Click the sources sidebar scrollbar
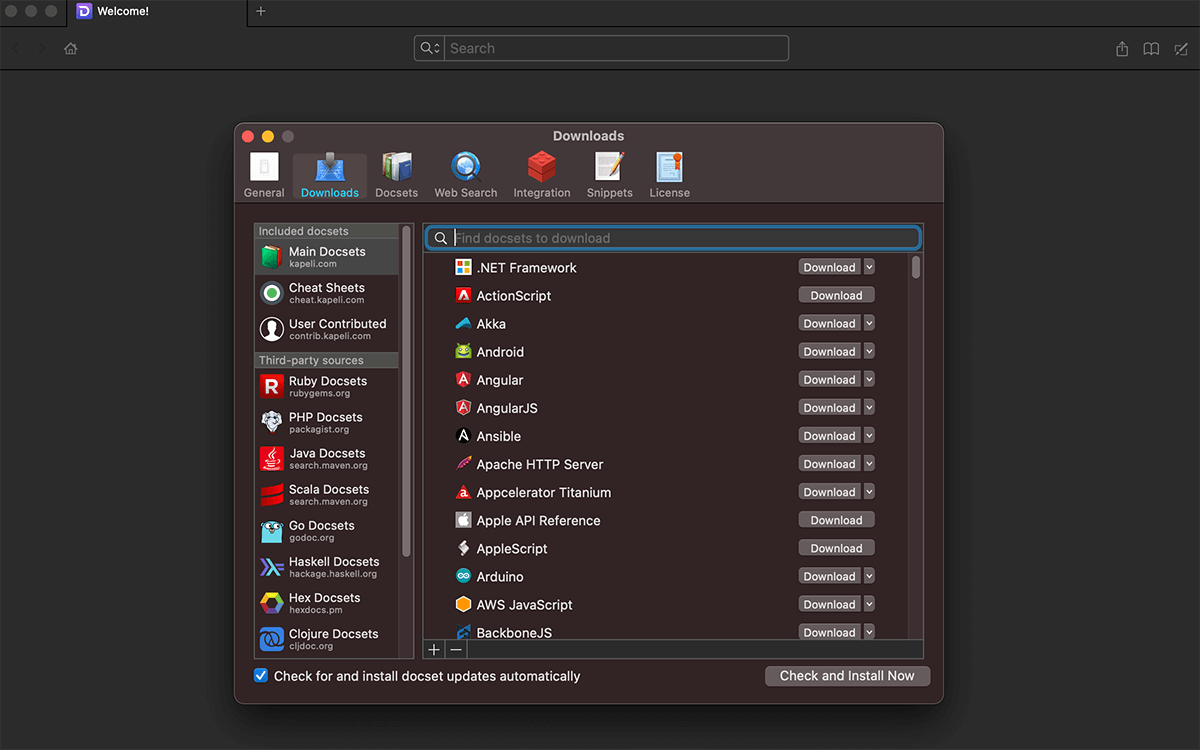This screenshot has width=1200, height=750. [406, 392]
